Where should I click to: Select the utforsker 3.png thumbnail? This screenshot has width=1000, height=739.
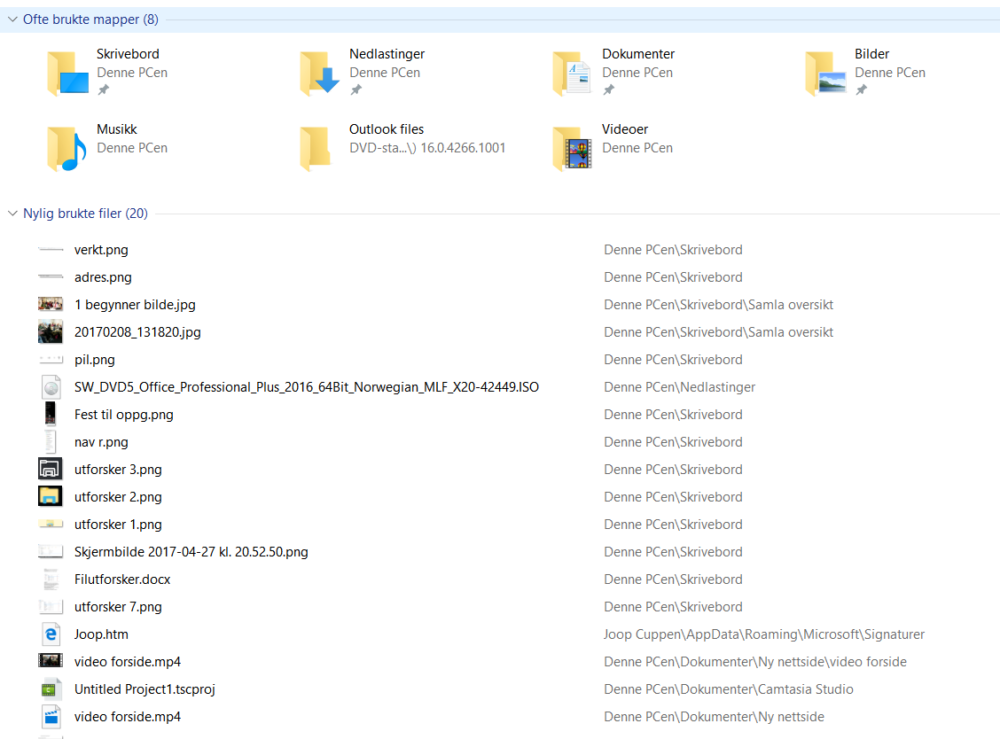(51, 469)
